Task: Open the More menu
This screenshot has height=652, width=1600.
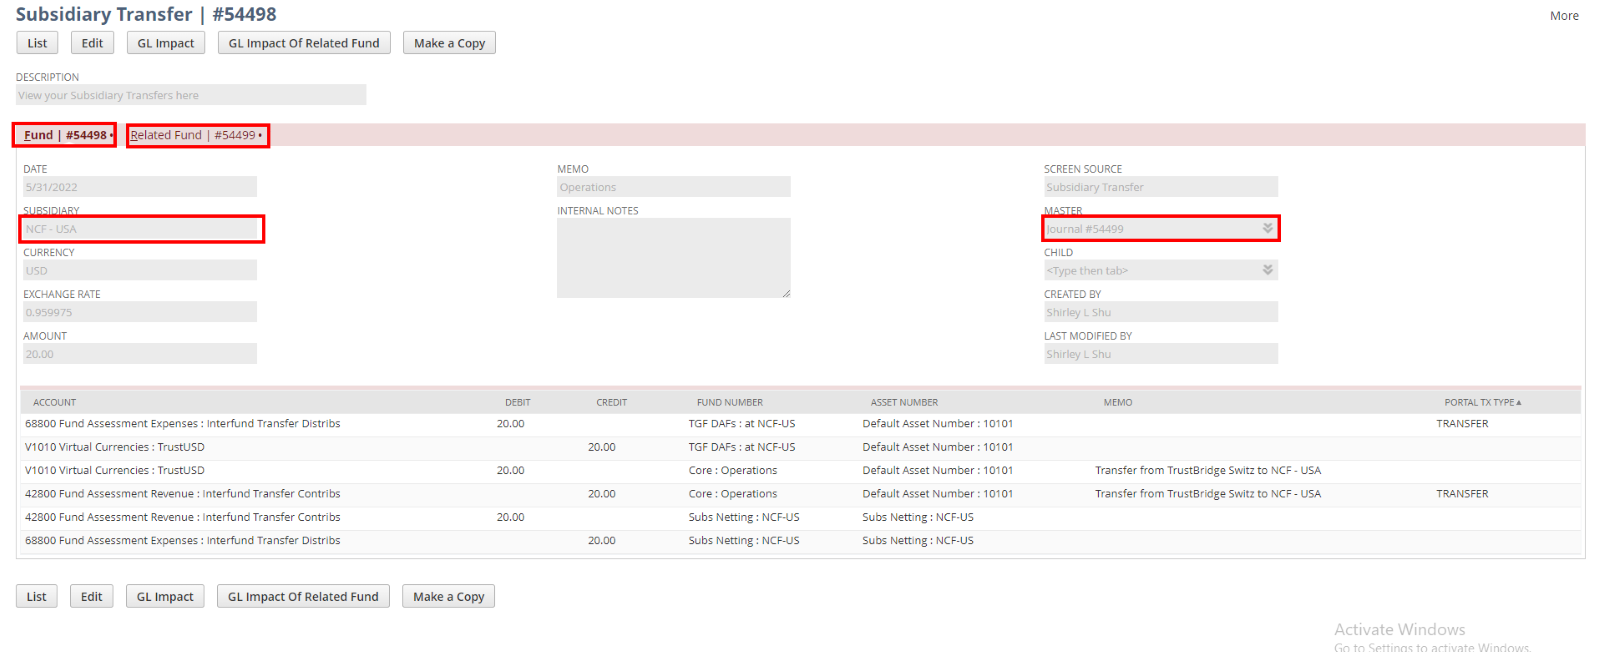Action: click(1564, 16)
